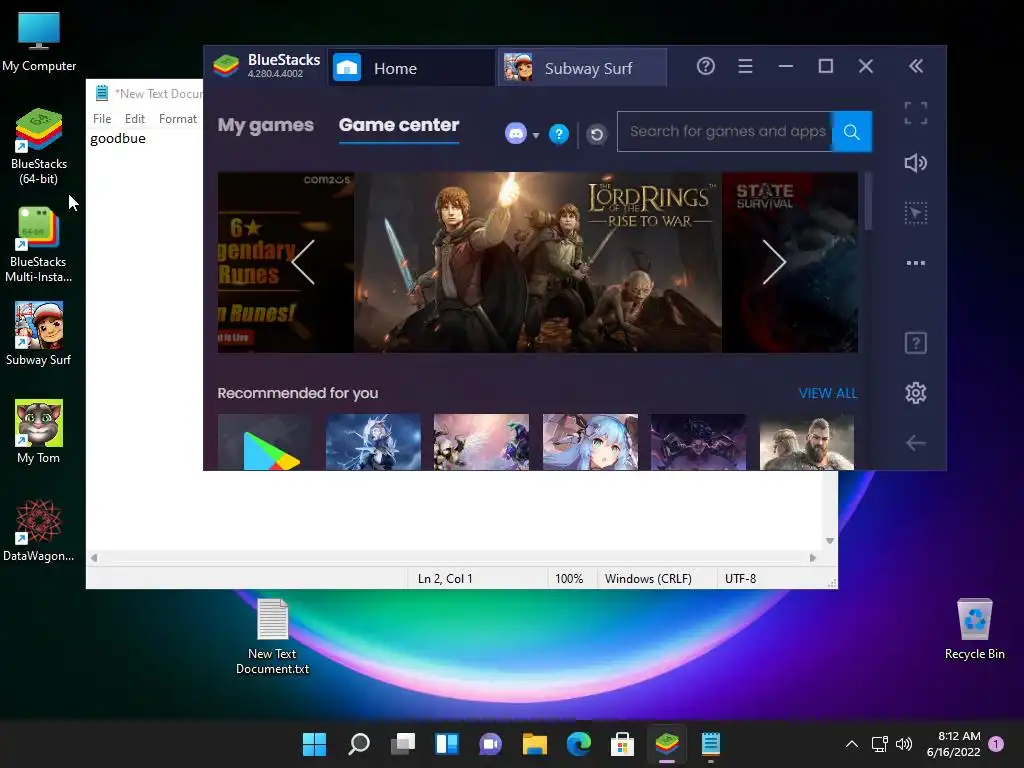Select the My Tom desktop shortcut
1024x768 pixels.
pyautogui.click(x=39, y=431)
